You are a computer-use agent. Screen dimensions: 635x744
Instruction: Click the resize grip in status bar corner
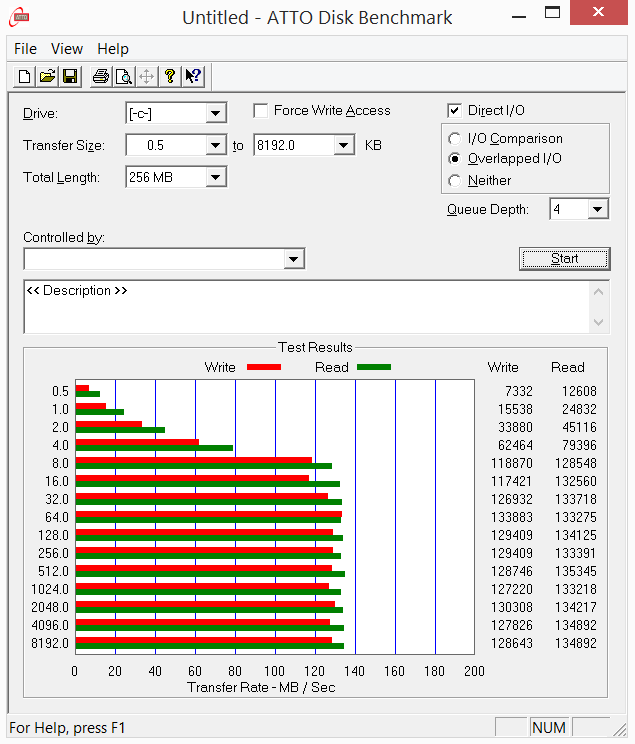(x=619, y=729)
